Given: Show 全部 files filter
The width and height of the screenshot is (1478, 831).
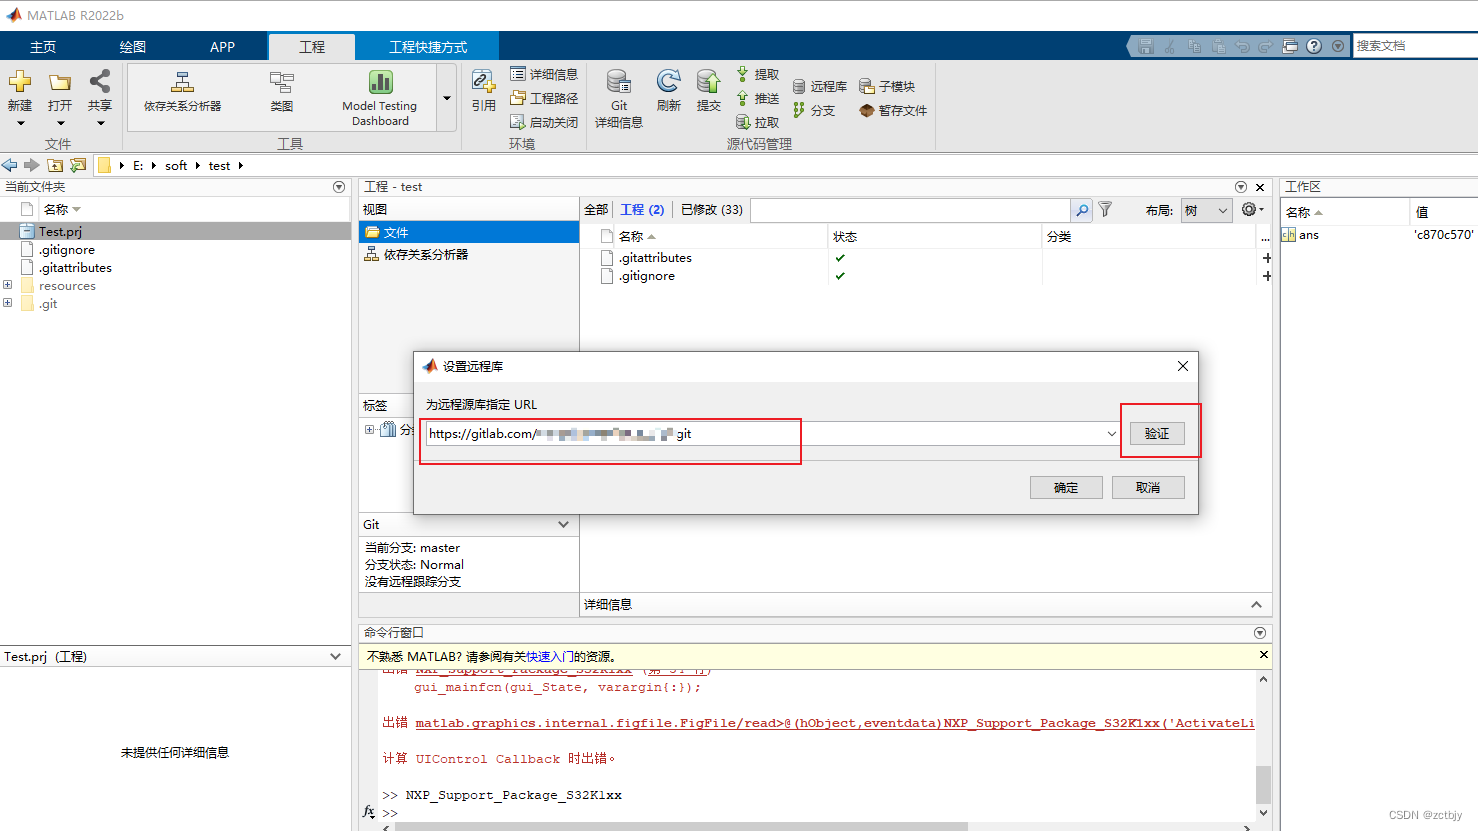Looking at the screenshot, I should (x=596, y=210).
